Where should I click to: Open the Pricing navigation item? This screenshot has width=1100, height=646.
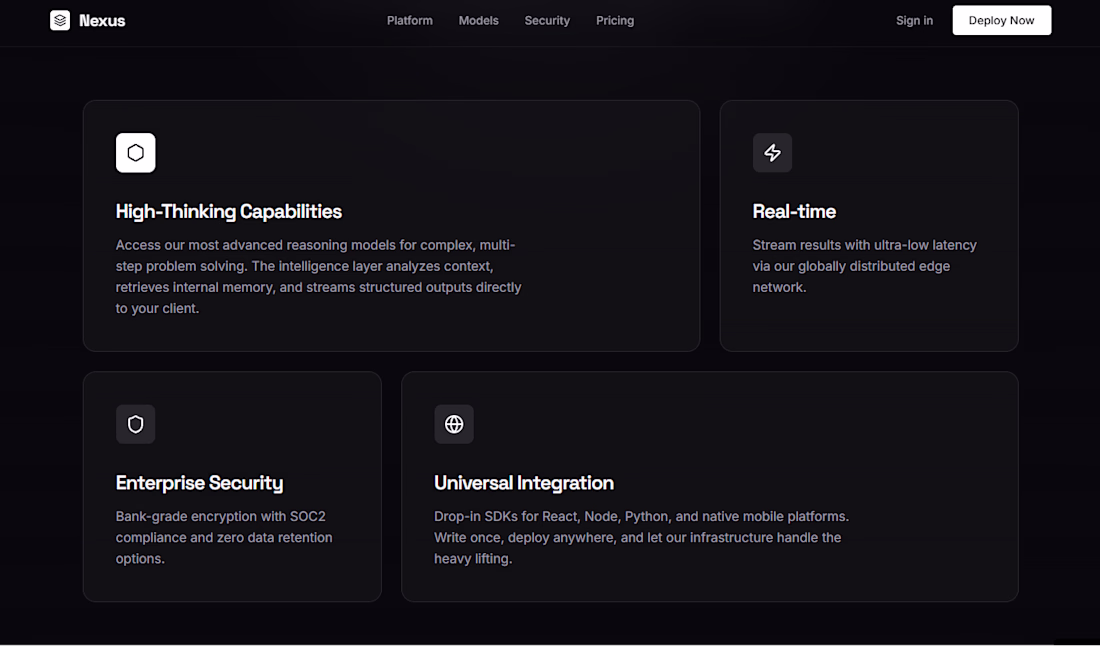pyautogui.click(x=615, y=21)
